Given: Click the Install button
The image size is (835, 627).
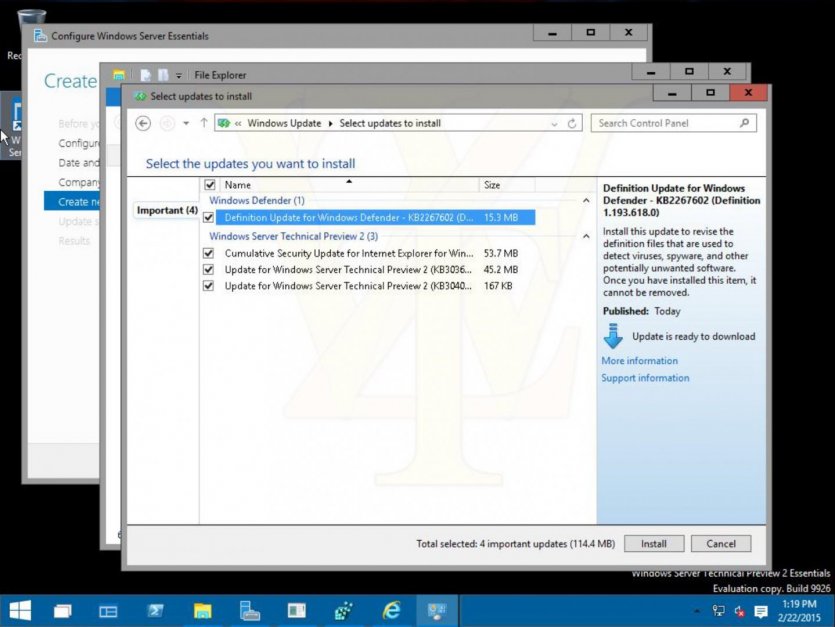Looking at the screenshot, I should pos(654,544).
